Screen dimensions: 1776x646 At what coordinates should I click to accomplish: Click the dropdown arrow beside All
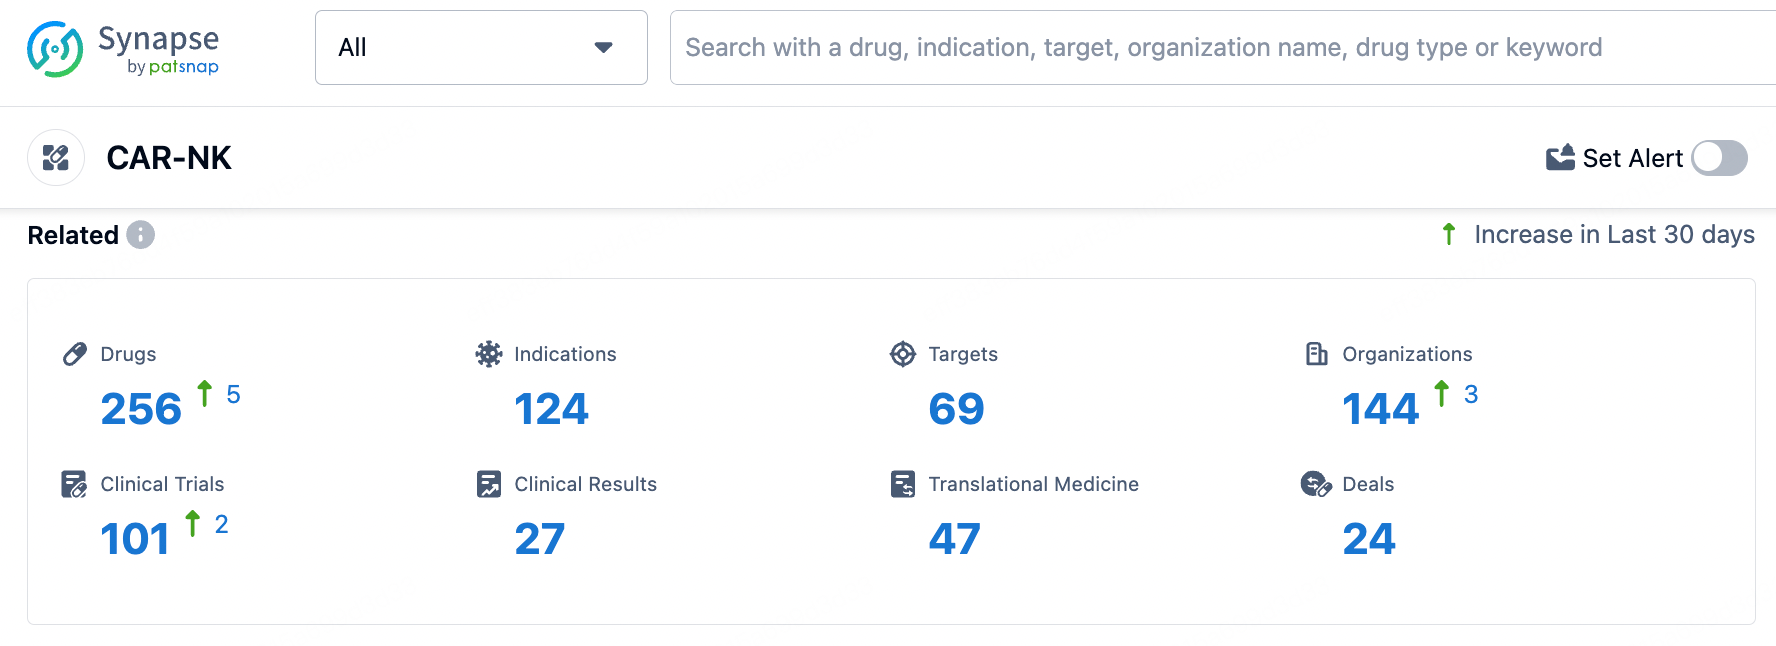pyautogui.click(x=603, y=48)
